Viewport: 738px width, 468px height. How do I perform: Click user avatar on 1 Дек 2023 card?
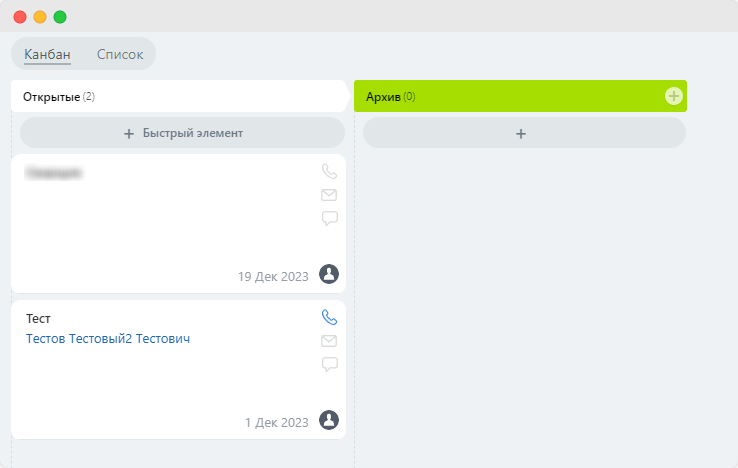329,420
